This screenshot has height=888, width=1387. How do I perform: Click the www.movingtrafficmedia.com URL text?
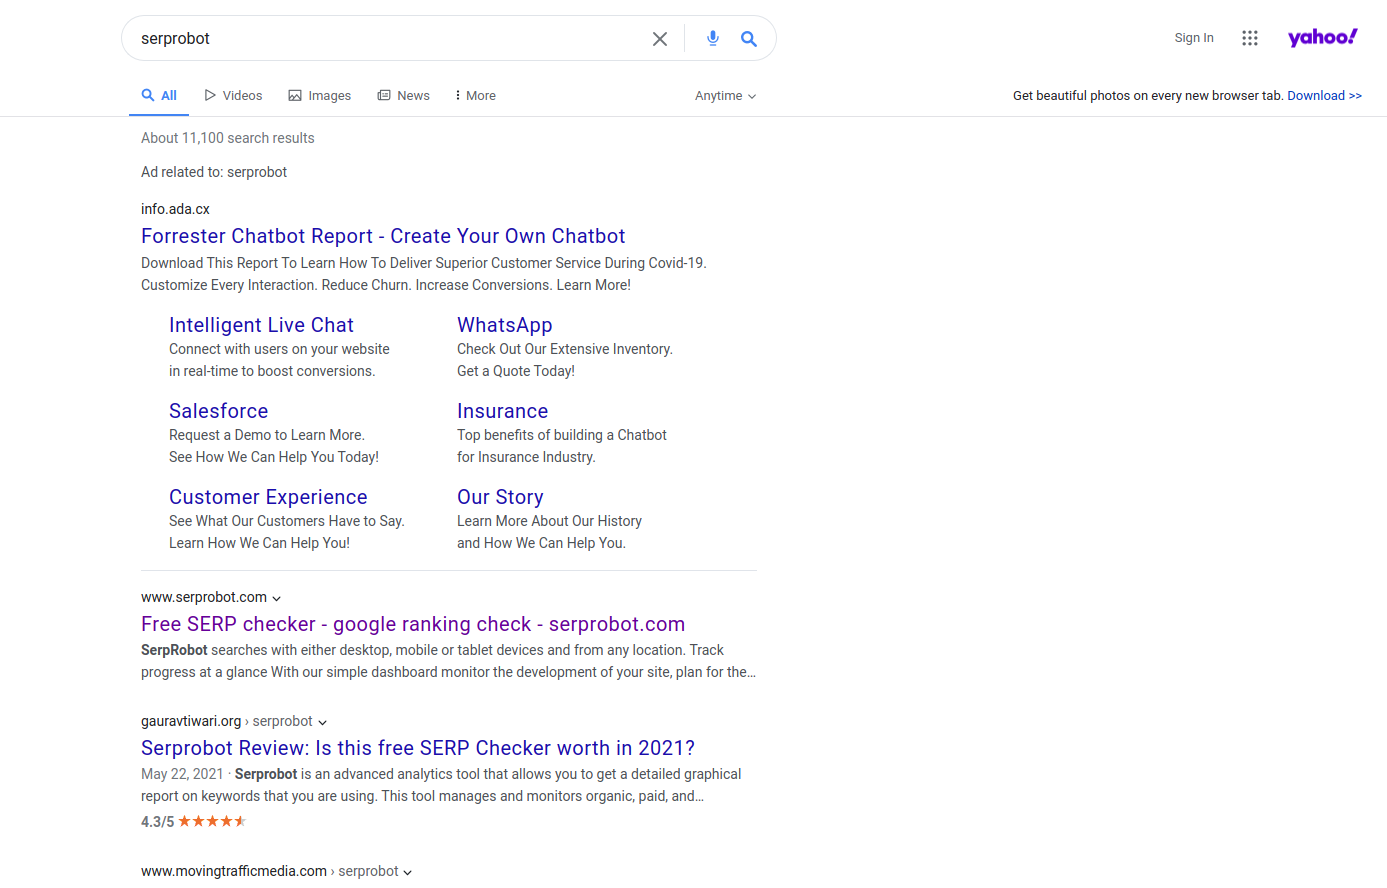[x=234, y=871]
